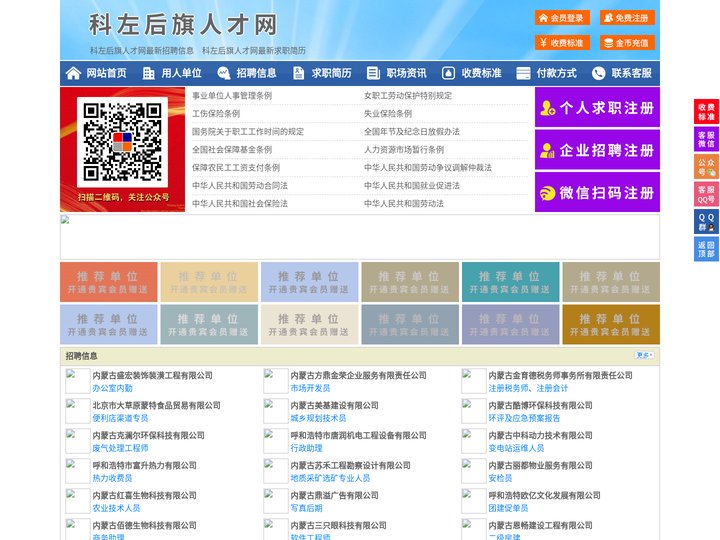Image resolution: width=720 pixels, height=540 pixels.
Task: Click the orange 收费标准 button in header
Action: click(x=562, y=43)
